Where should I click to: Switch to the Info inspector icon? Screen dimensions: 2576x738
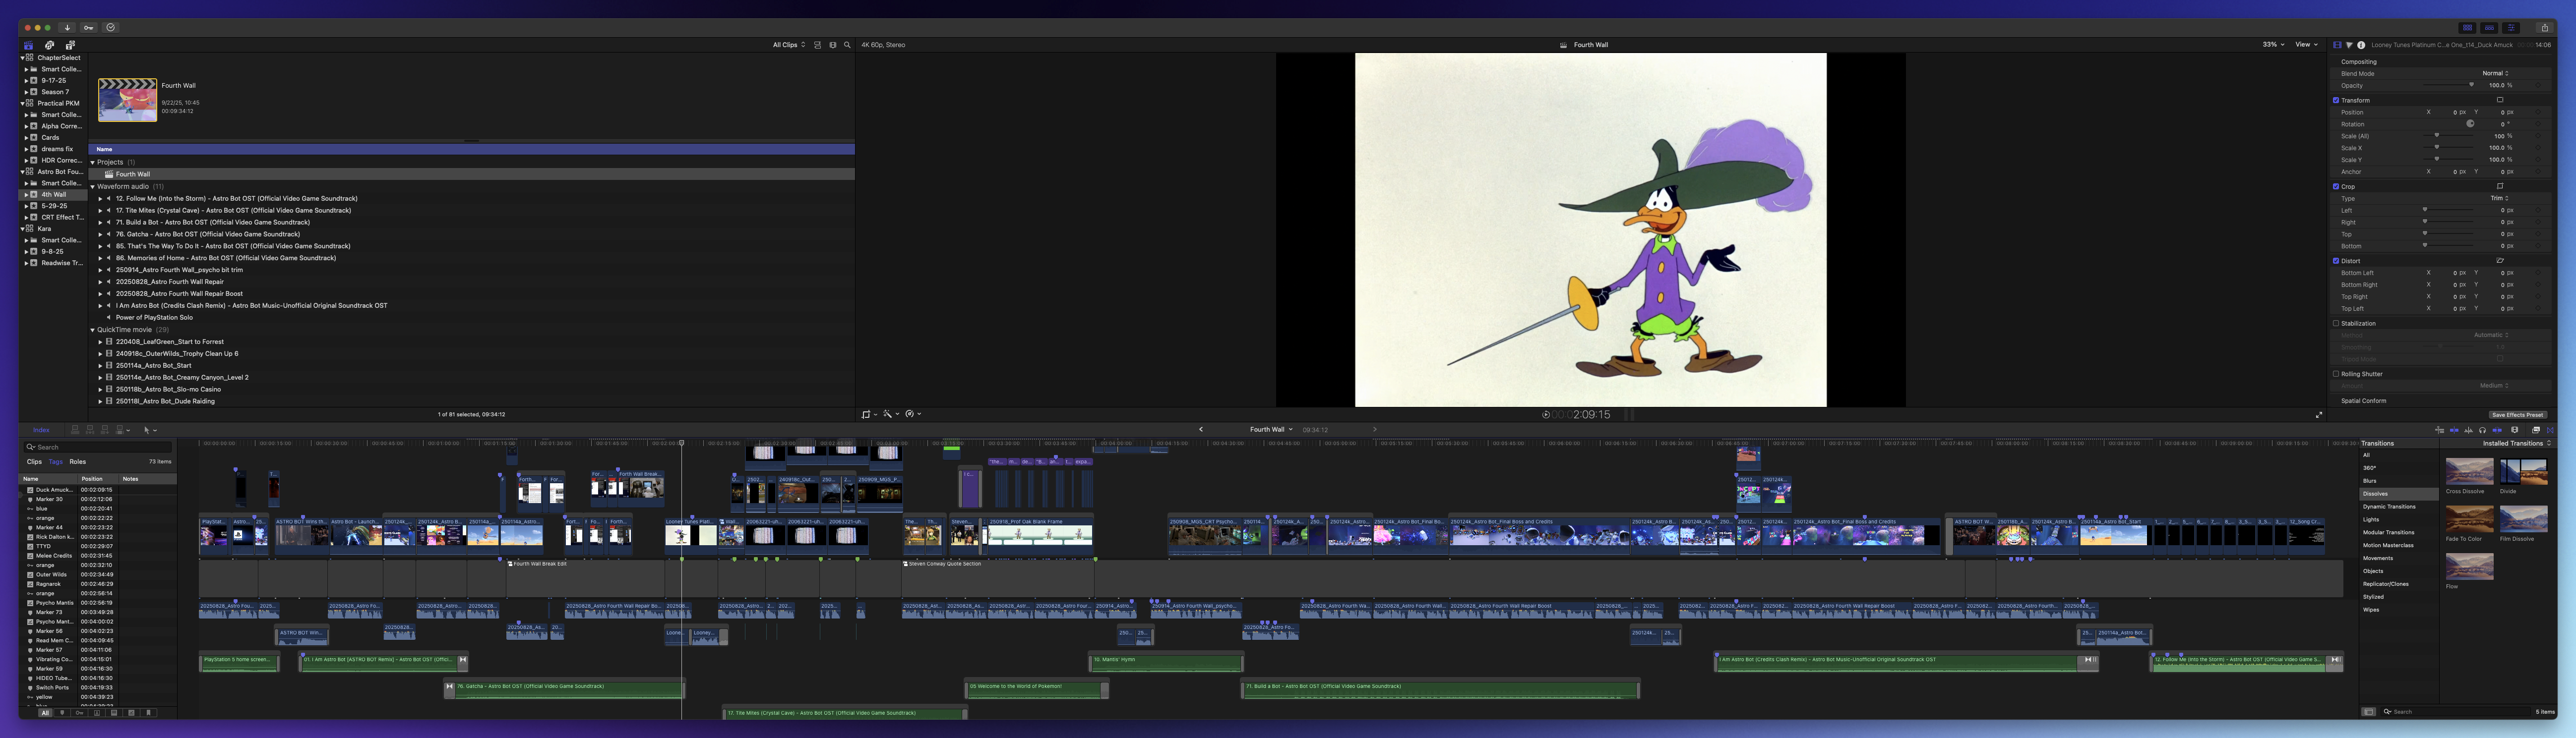click(2361, 45)
